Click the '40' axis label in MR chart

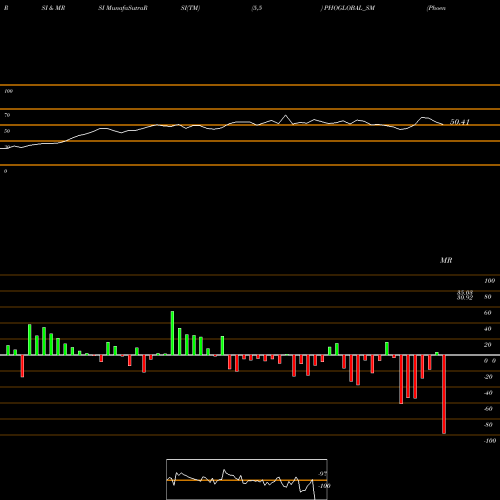pos(488,329)
